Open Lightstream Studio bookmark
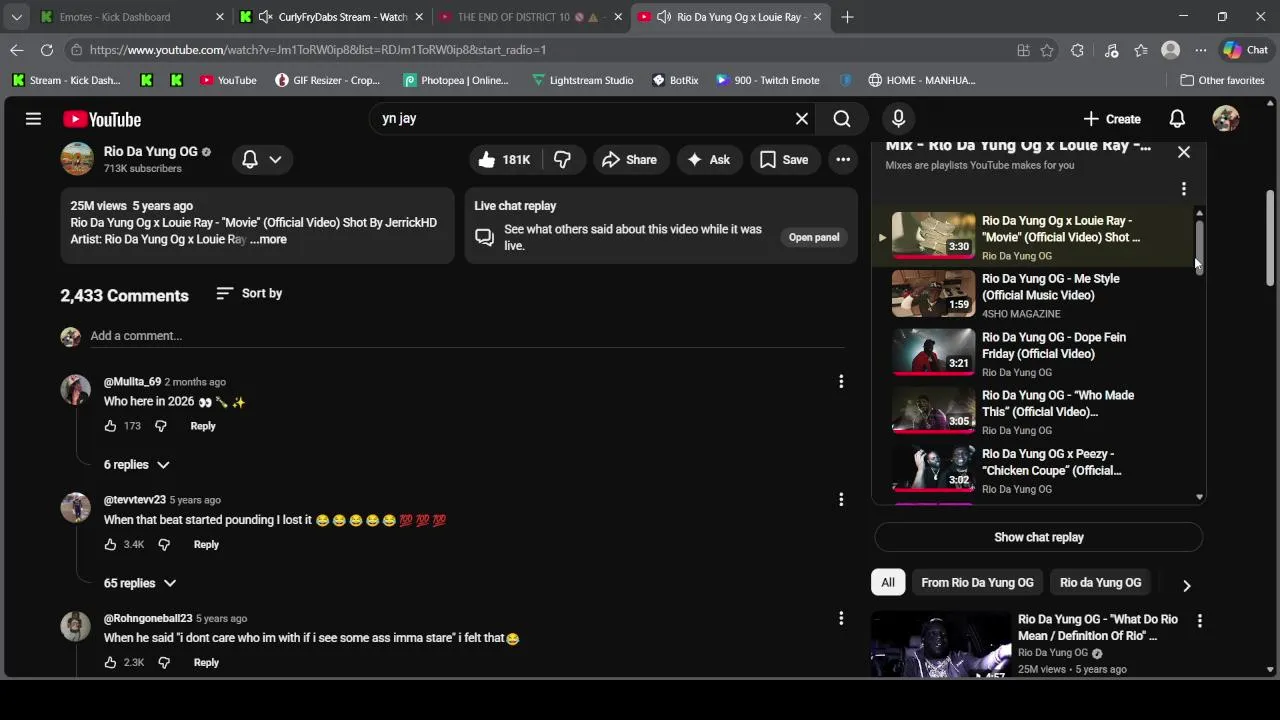The height and width of the screenshot is (720, 1280). [x=581, y=80]
